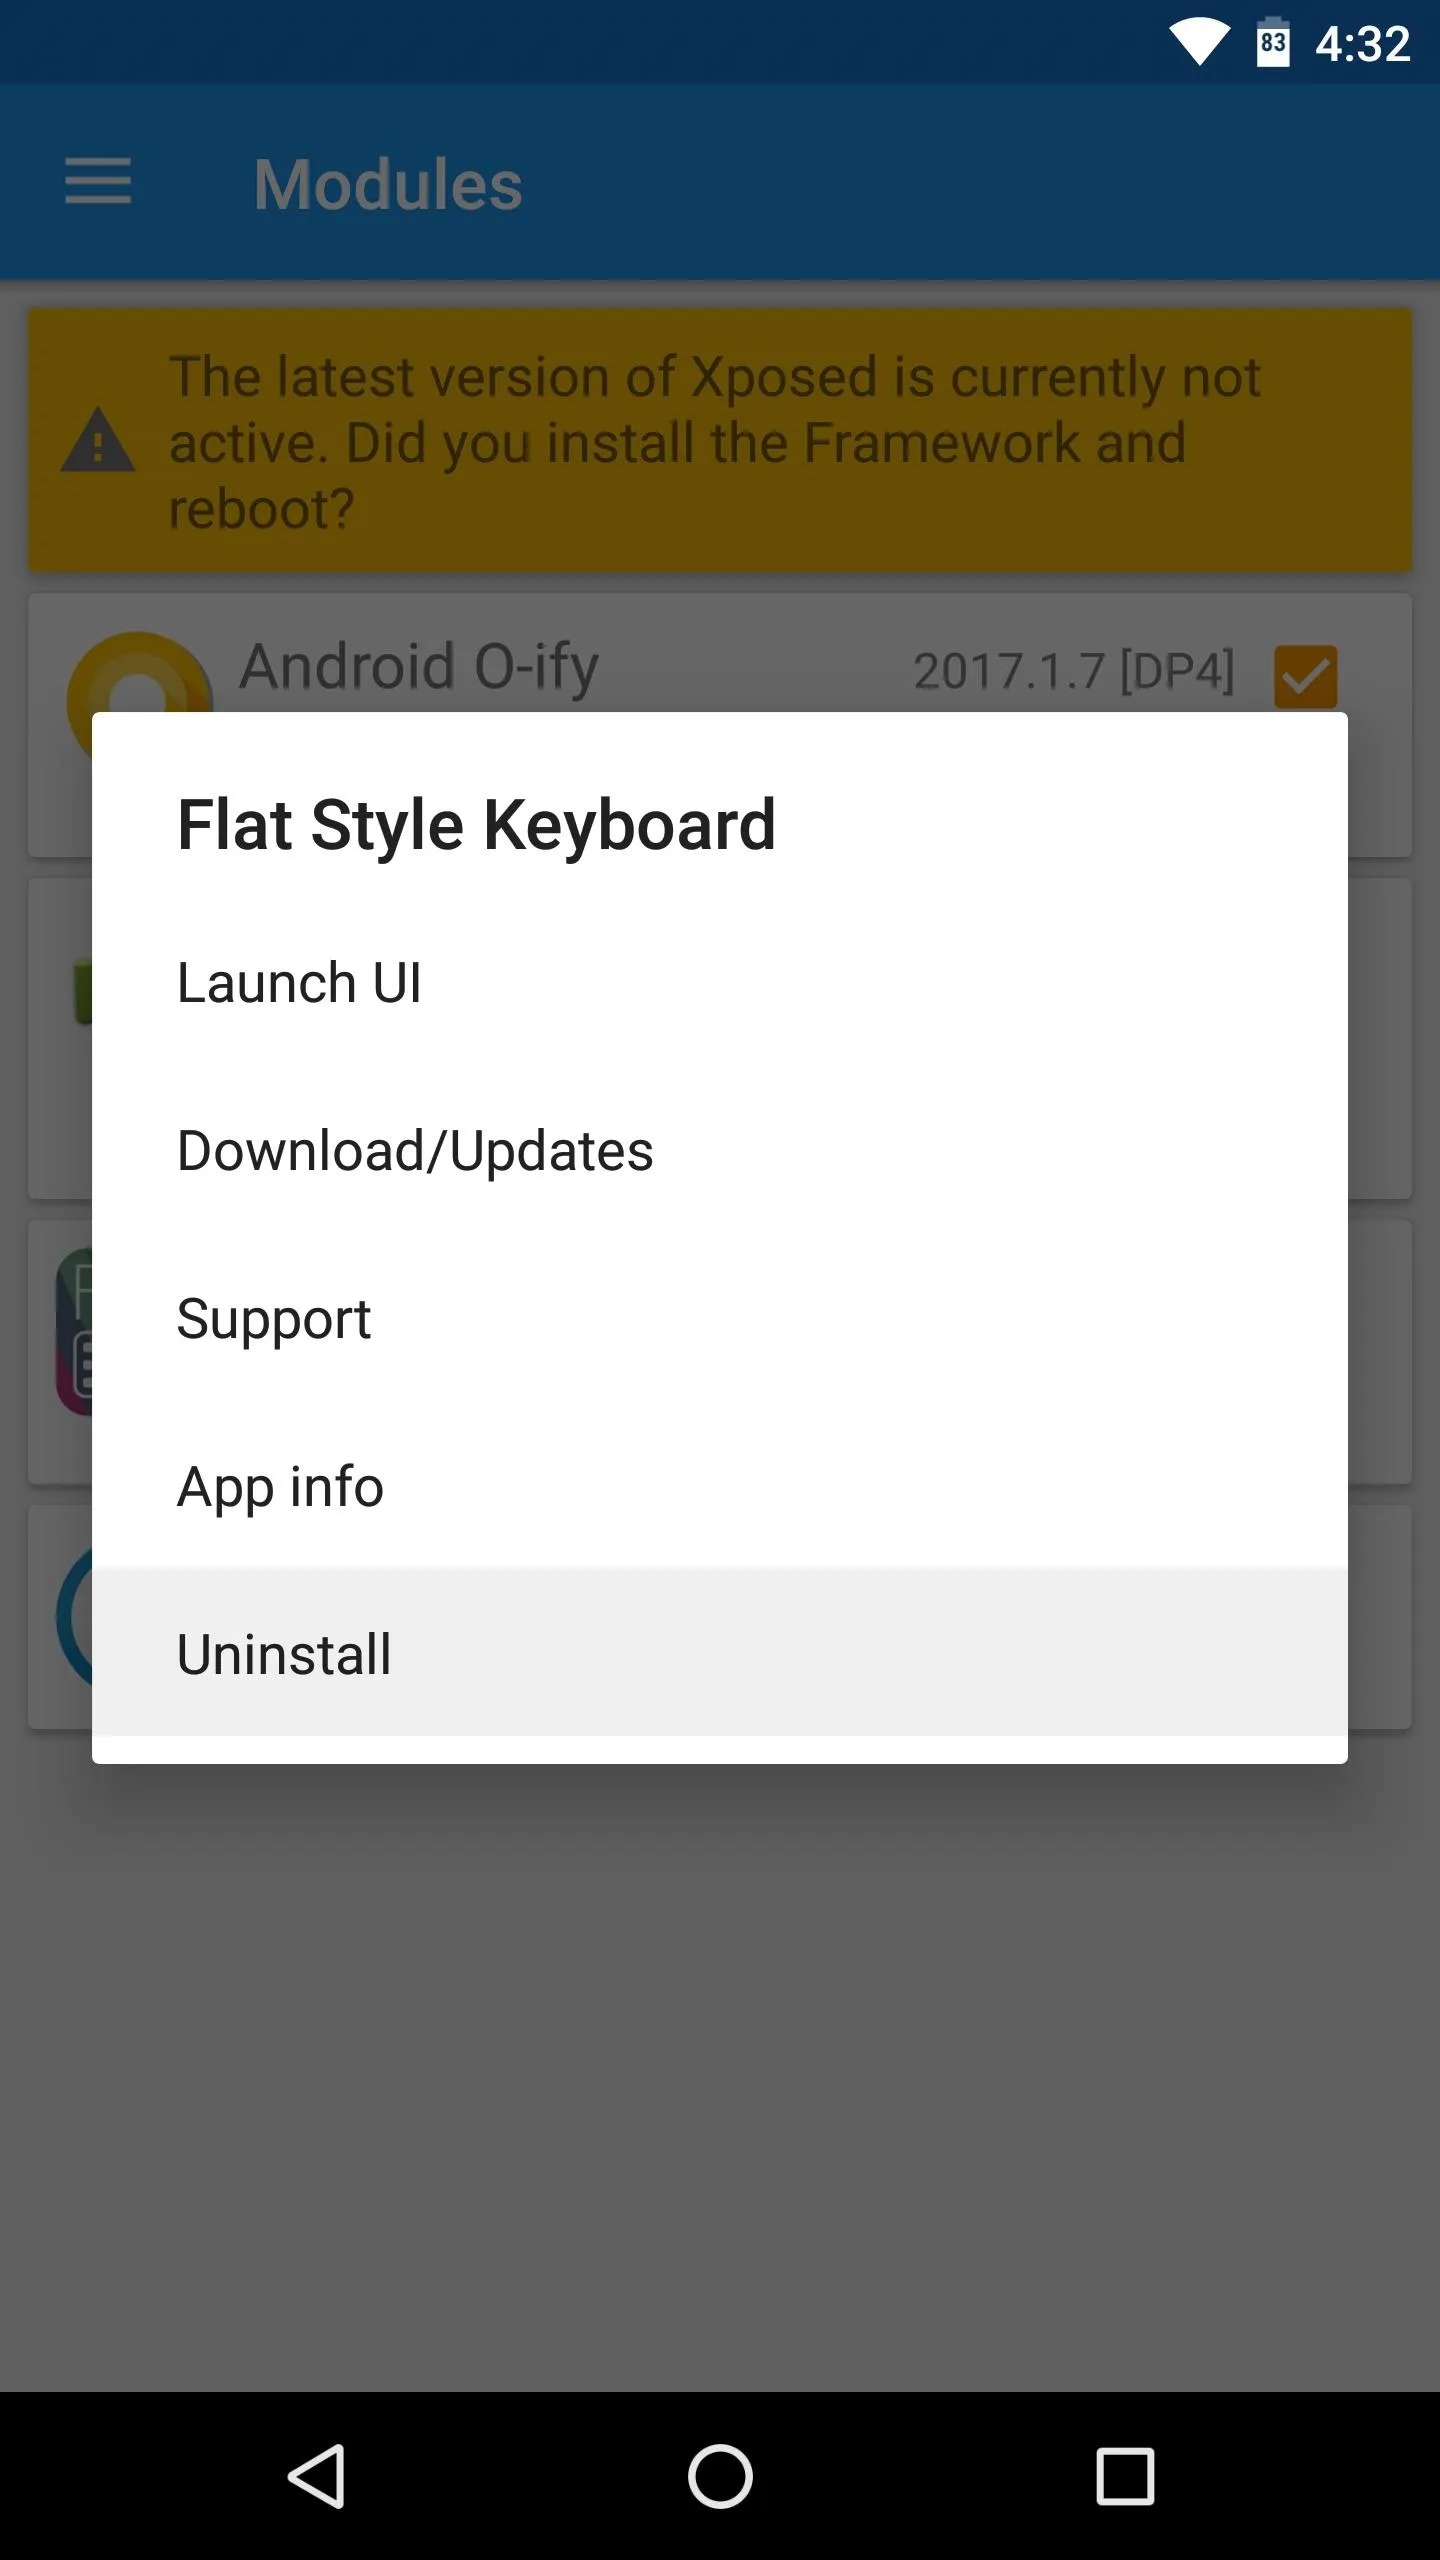This screenshot has height=2560, width=1440.
Task: Tap the clock showing 4:32
Action: (x=1362, y=44)
